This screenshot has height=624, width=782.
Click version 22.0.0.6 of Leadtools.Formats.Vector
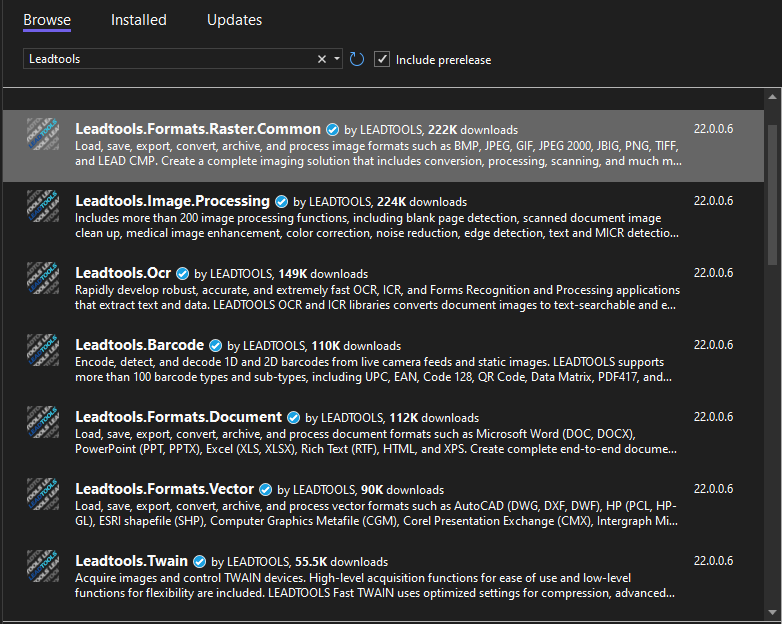[x=713, y=489]
